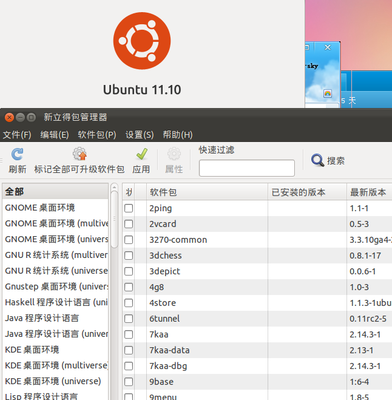Open the 软件包(P) menu
Image resolution: width=392 pixels, height=400 pixels.
(x=97, y=135)
